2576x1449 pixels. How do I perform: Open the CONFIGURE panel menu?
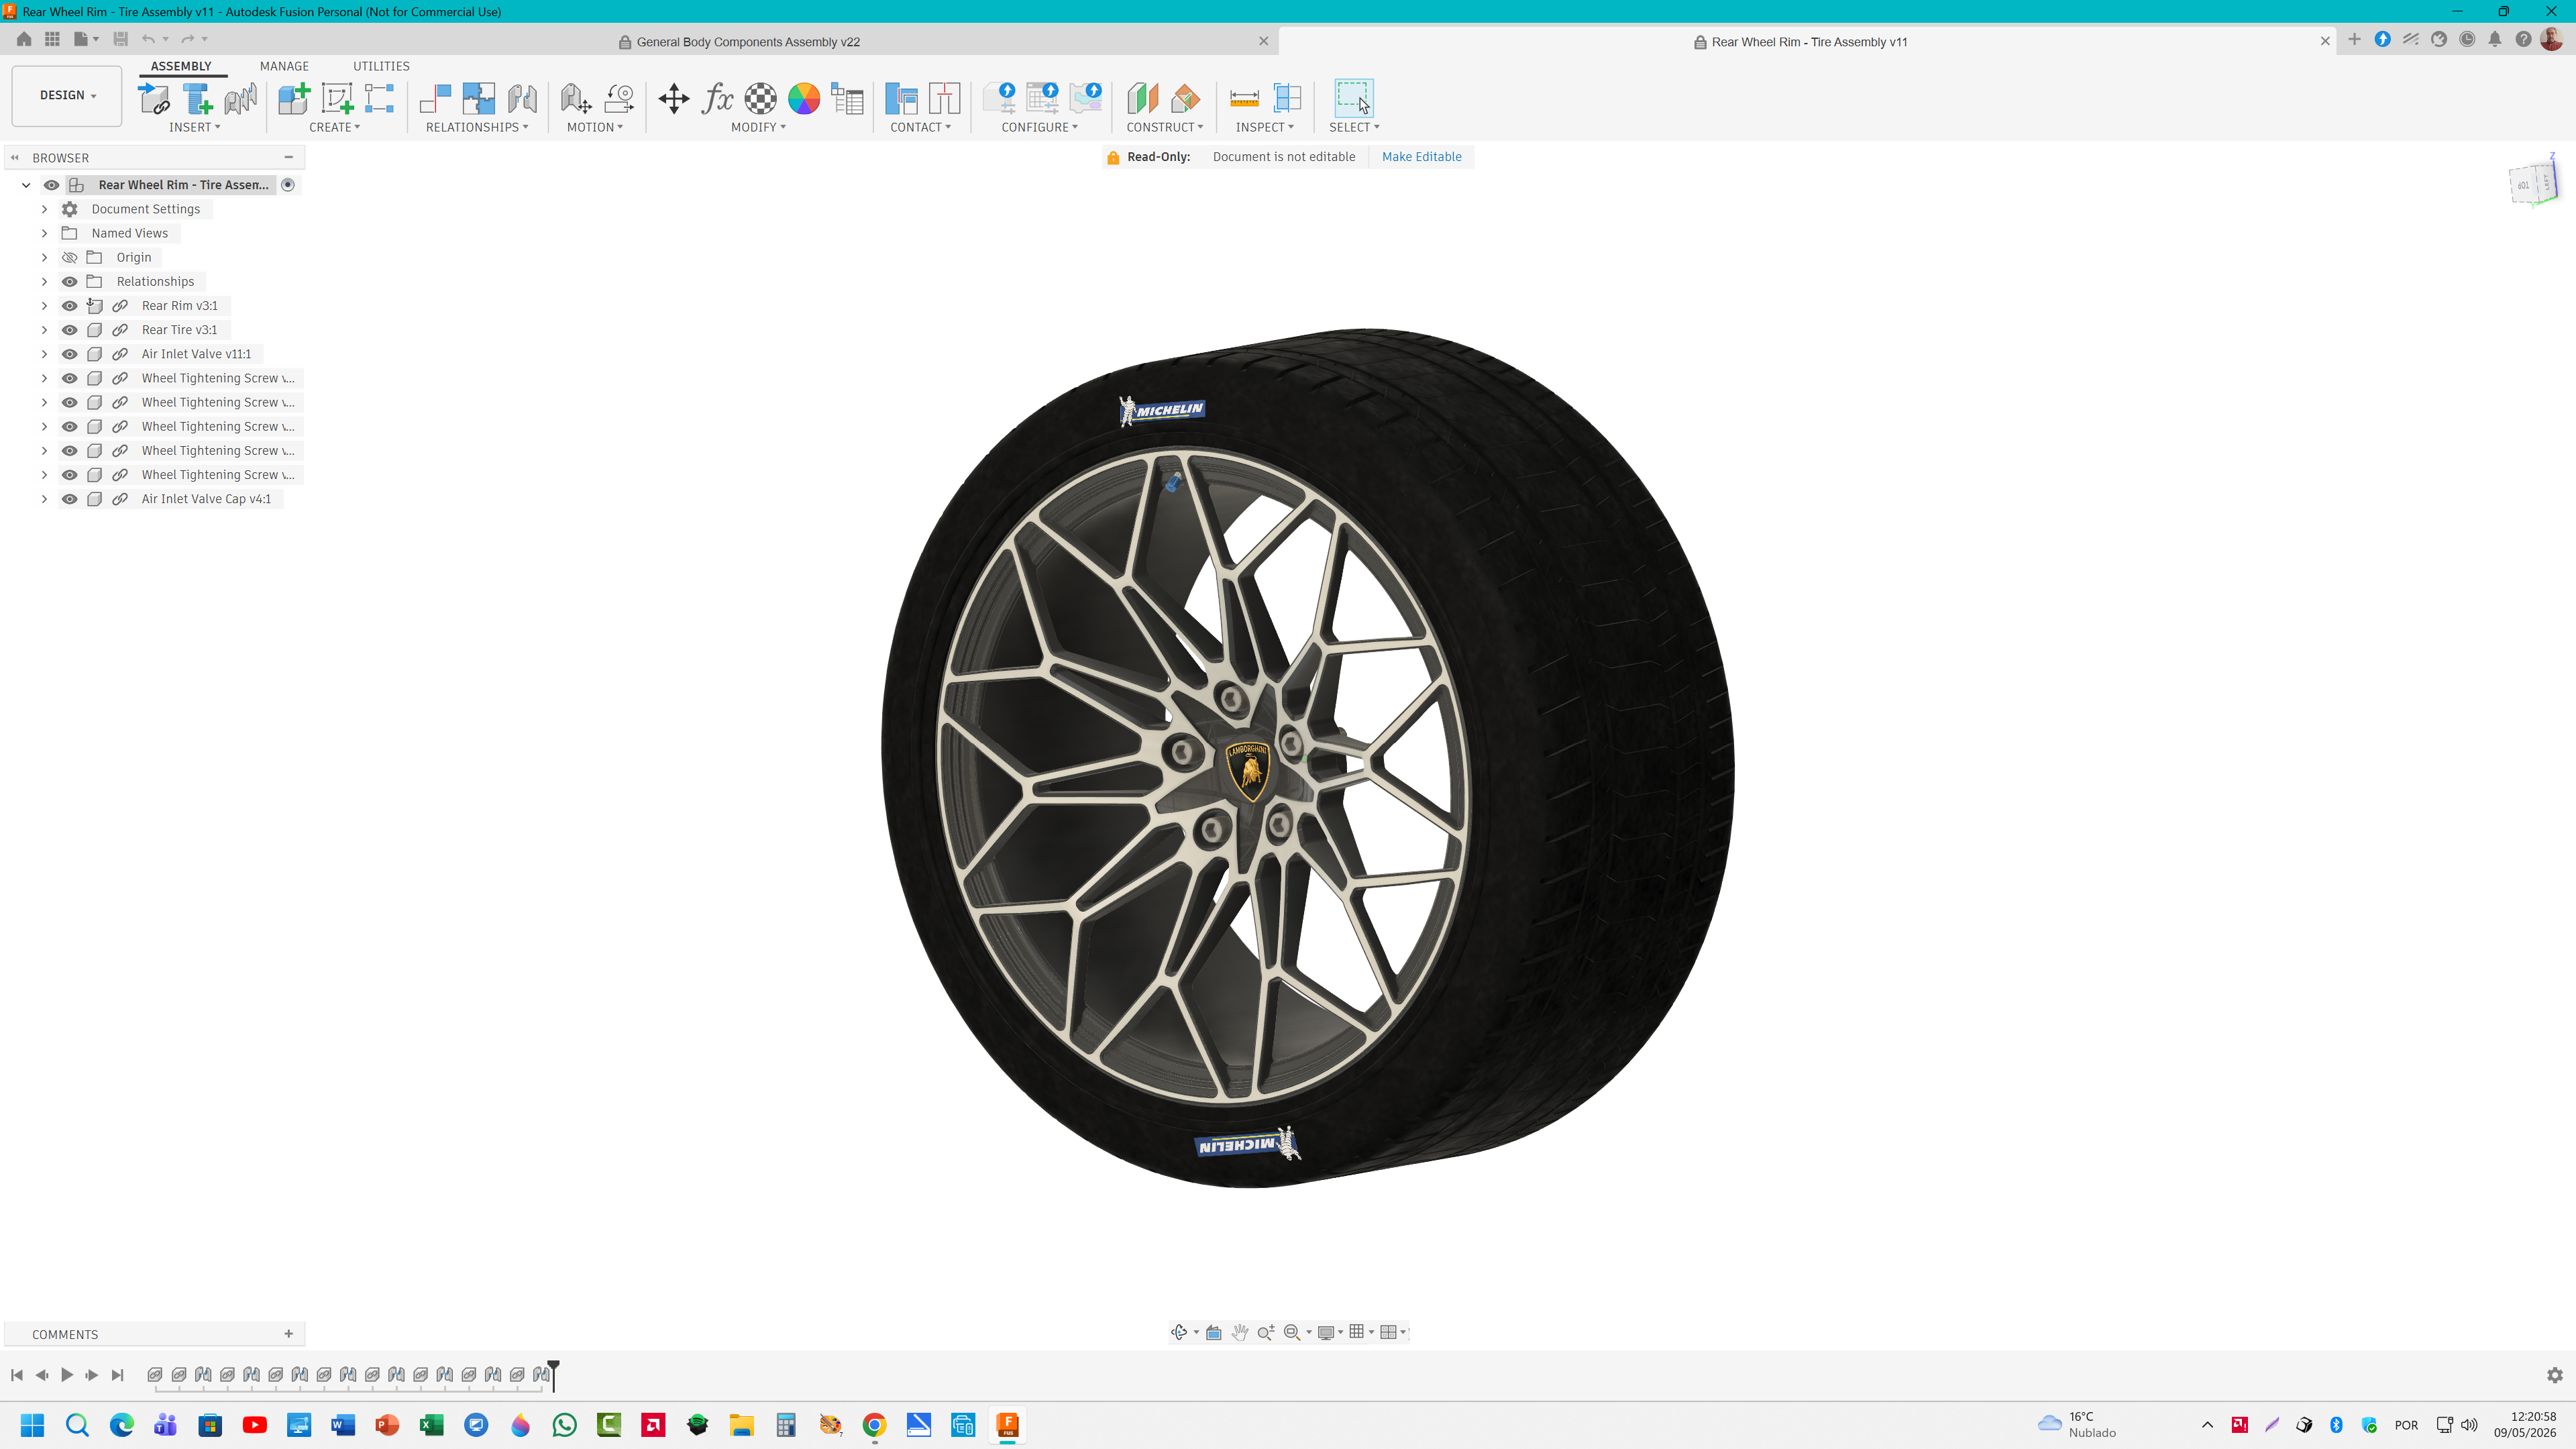pos(1039,127)
